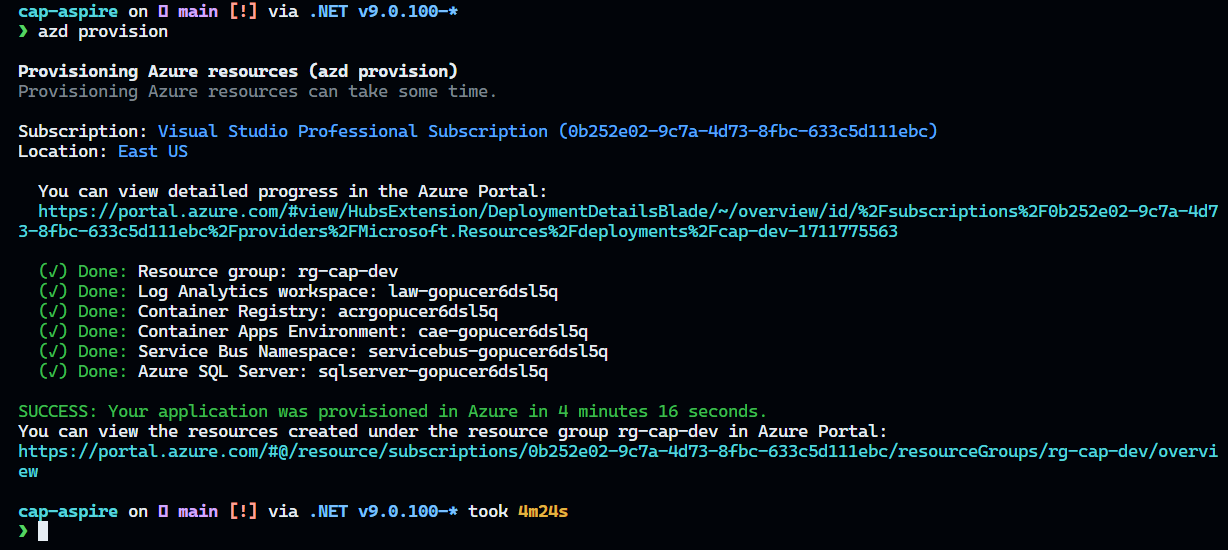Screen dimensions: 1228x550
Task: Click the sqlserver-gopucer6dsl5q resource name
Action: click(432, 371)
